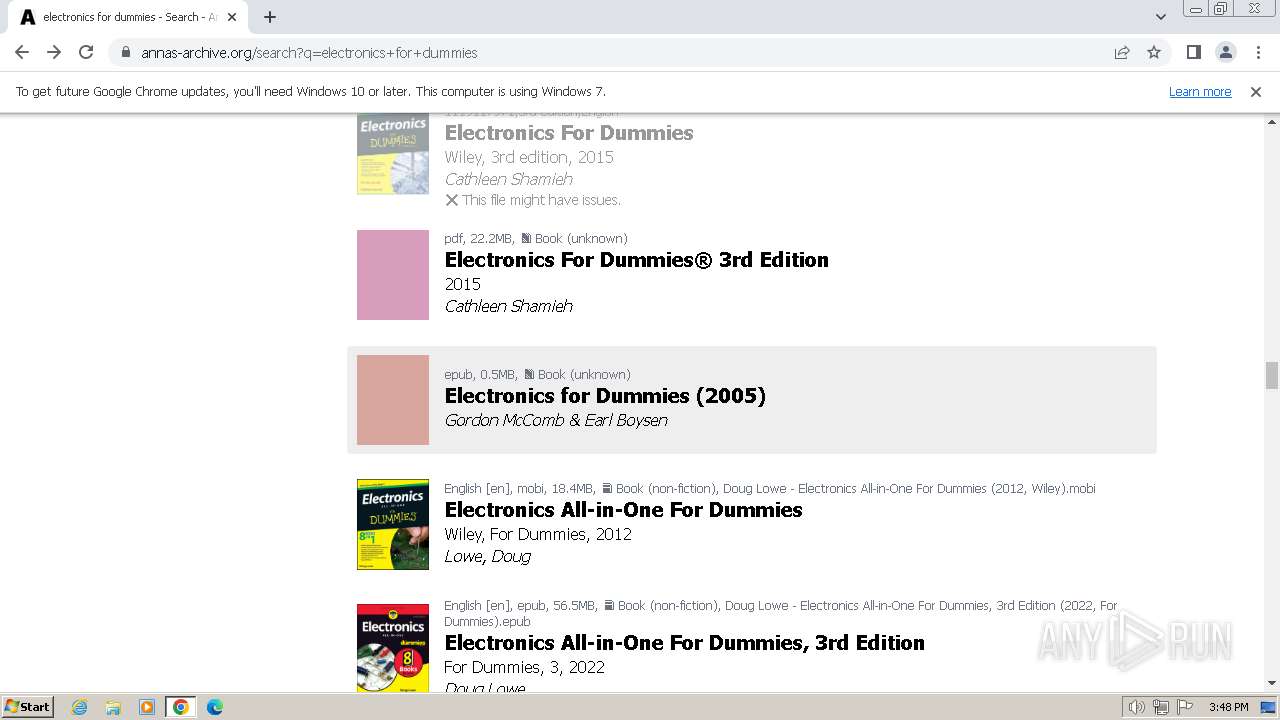Go back to the previous page
This screenshot has height=720, width=1280.
pos(22,52)
